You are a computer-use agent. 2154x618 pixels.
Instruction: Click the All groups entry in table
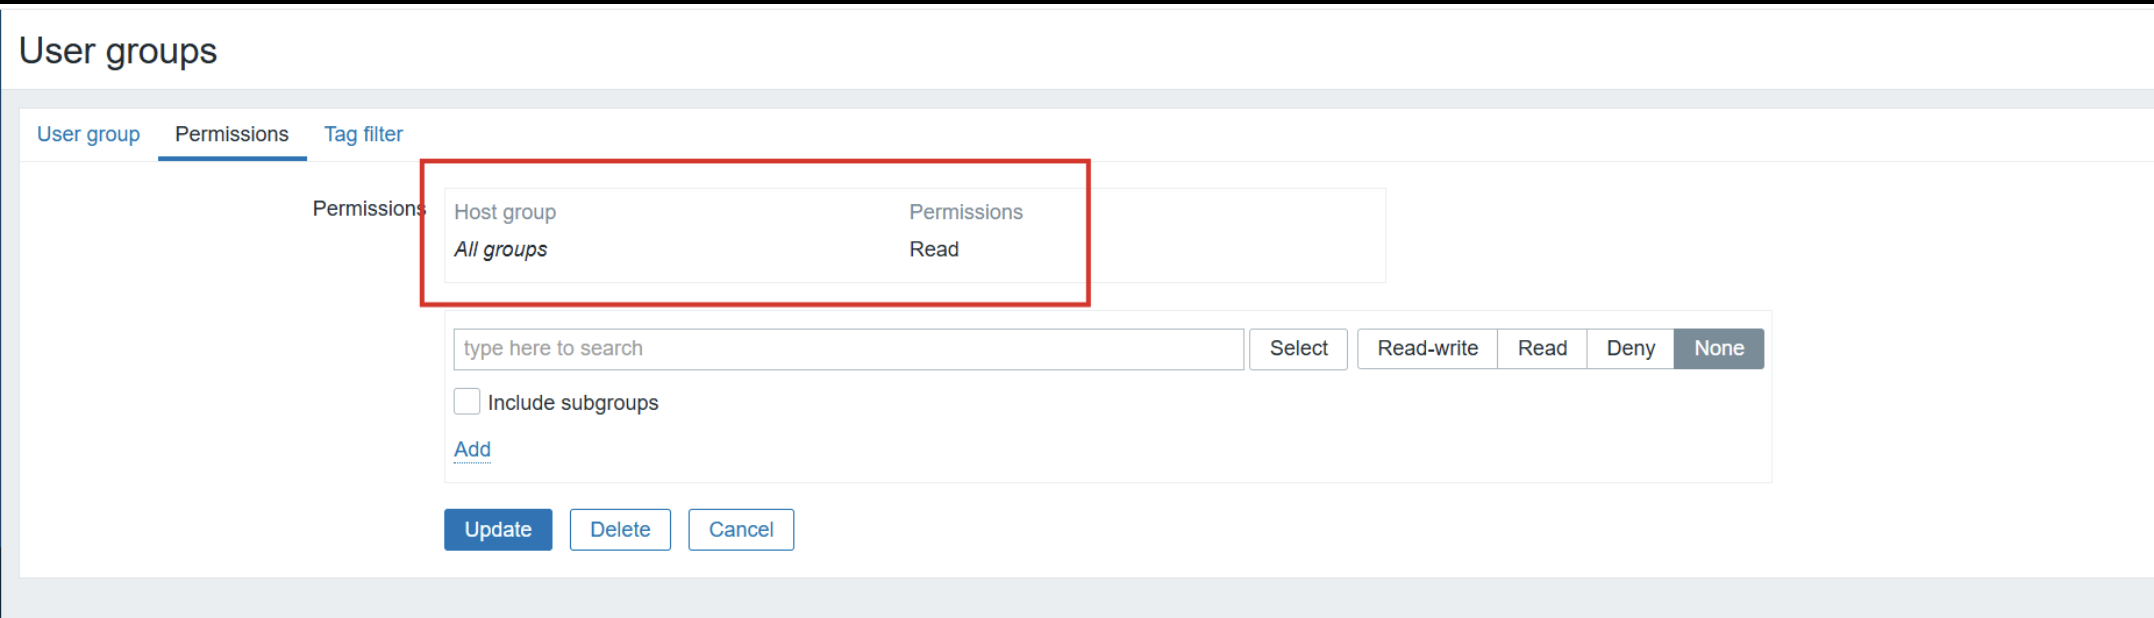501,249
